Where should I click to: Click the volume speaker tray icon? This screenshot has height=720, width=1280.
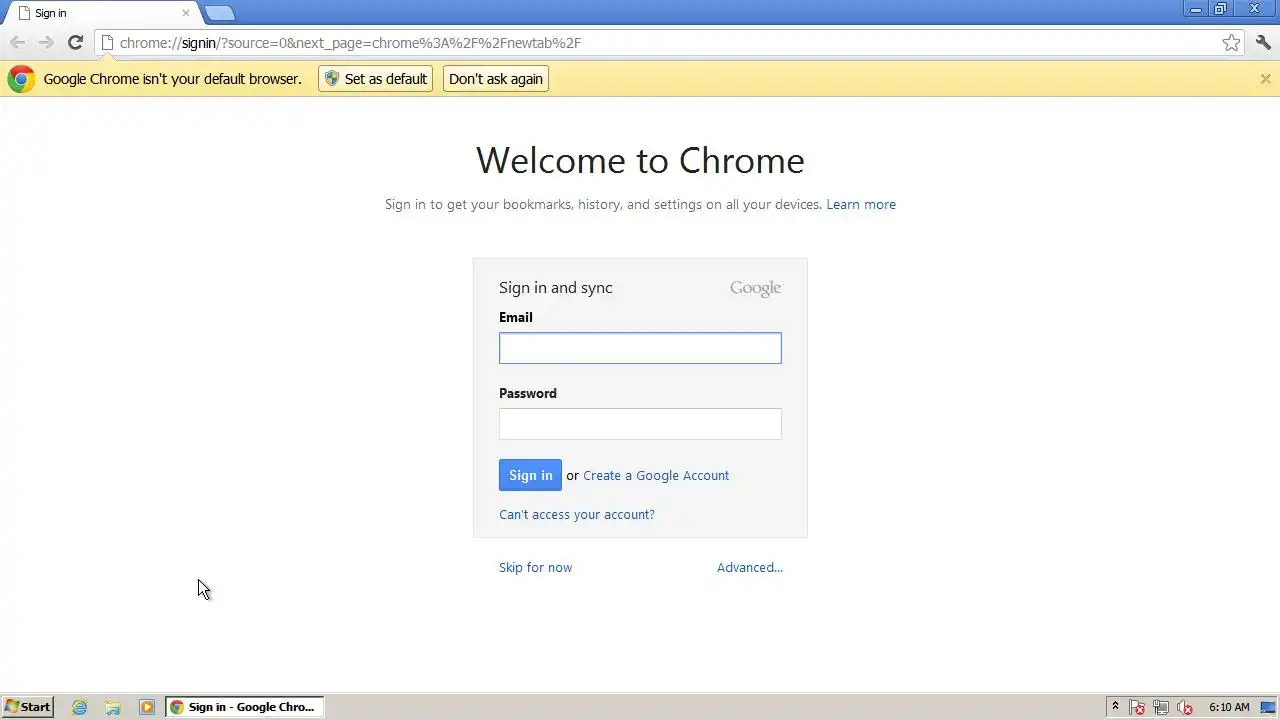[1185, 707]
